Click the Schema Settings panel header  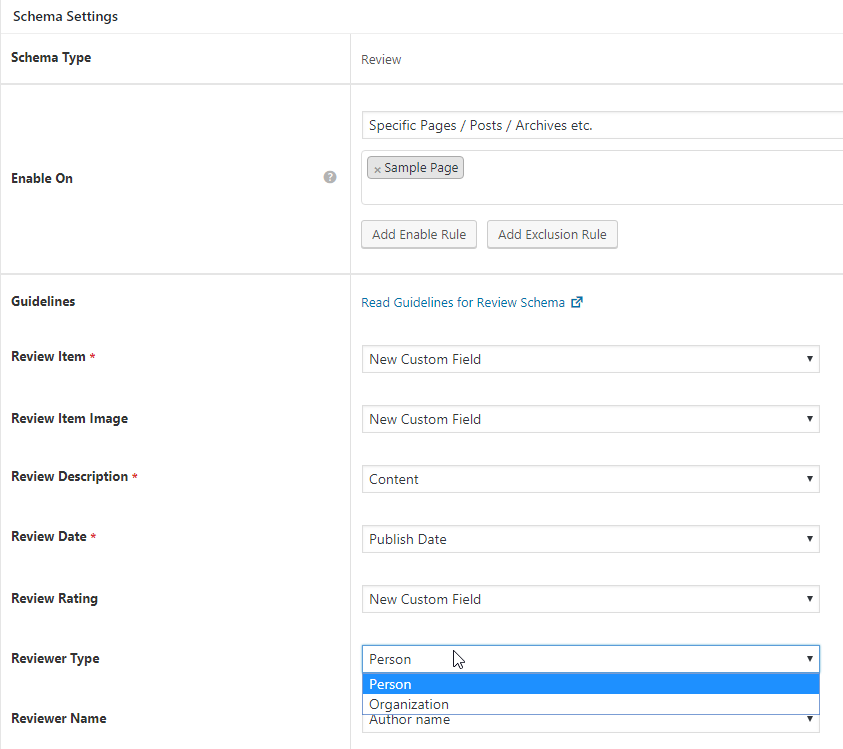pyautogui.click(x=65, y=17)
